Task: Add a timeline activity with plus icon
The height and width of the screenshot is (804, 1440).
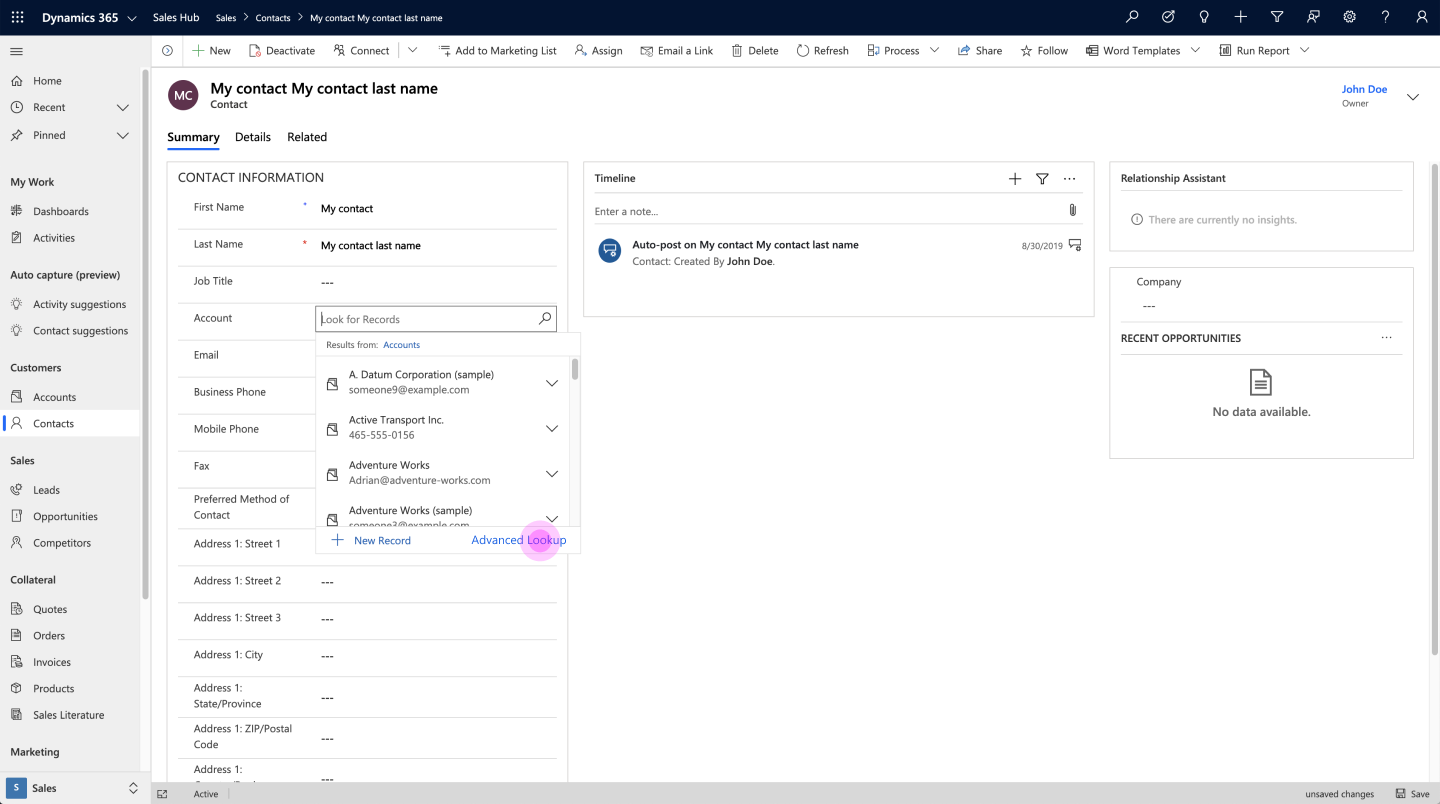Action: point(1015,178)
